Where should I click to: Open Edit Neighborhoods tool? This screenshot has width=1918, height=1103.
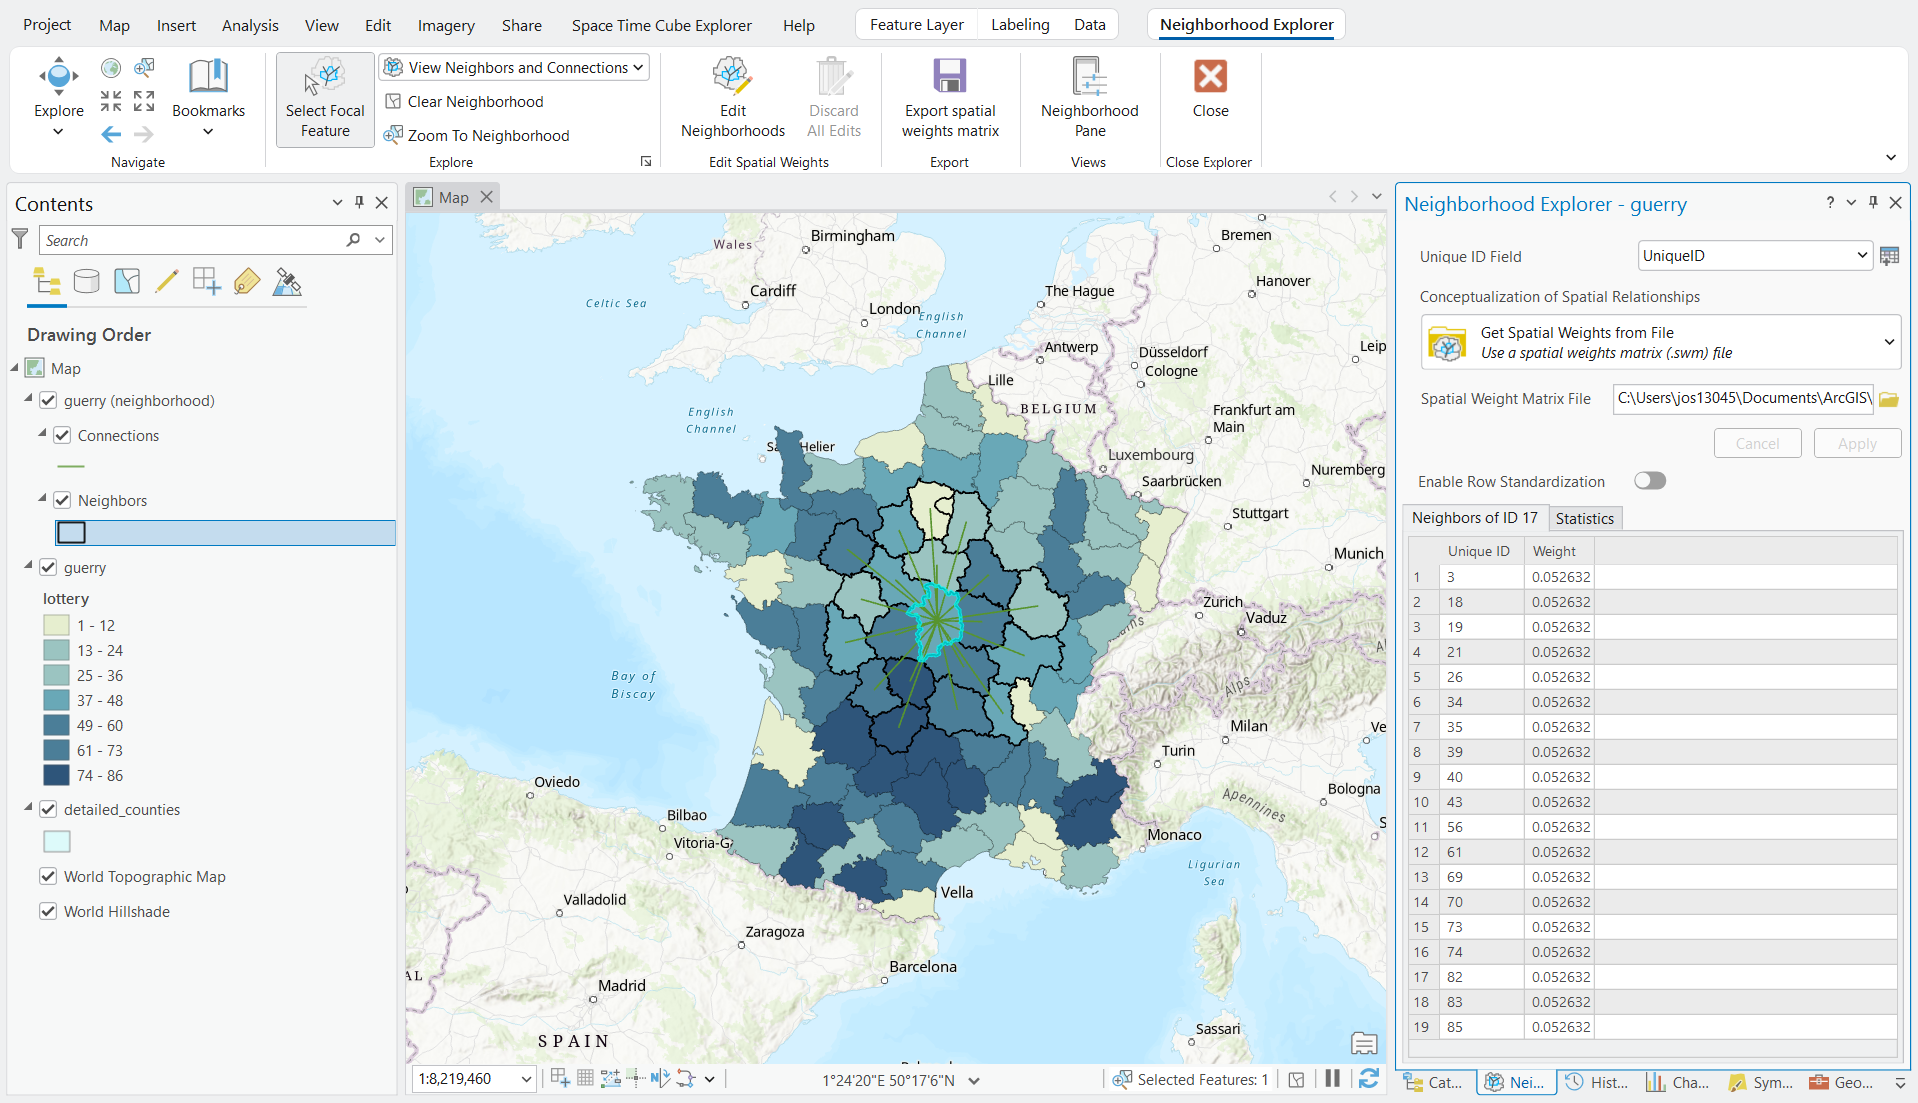732,99
